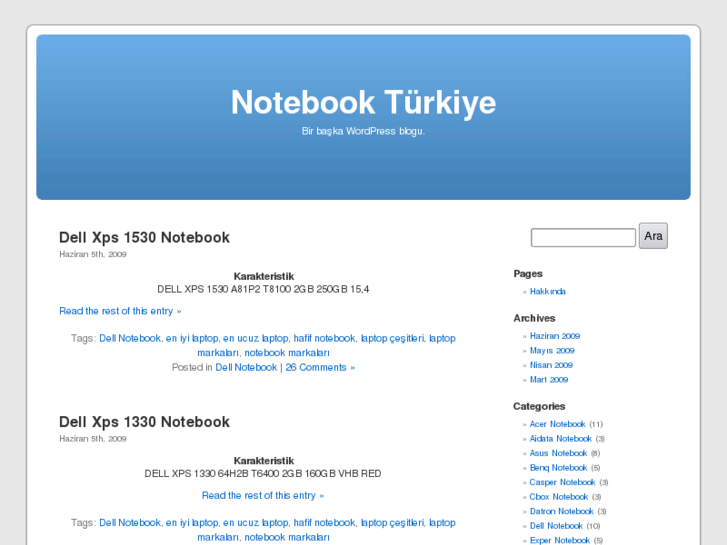The width and height of the screenshot is (727, 545).
Task: Click the 'Bir başka WordPress blogu.' tagline
Action: point(363,131)
